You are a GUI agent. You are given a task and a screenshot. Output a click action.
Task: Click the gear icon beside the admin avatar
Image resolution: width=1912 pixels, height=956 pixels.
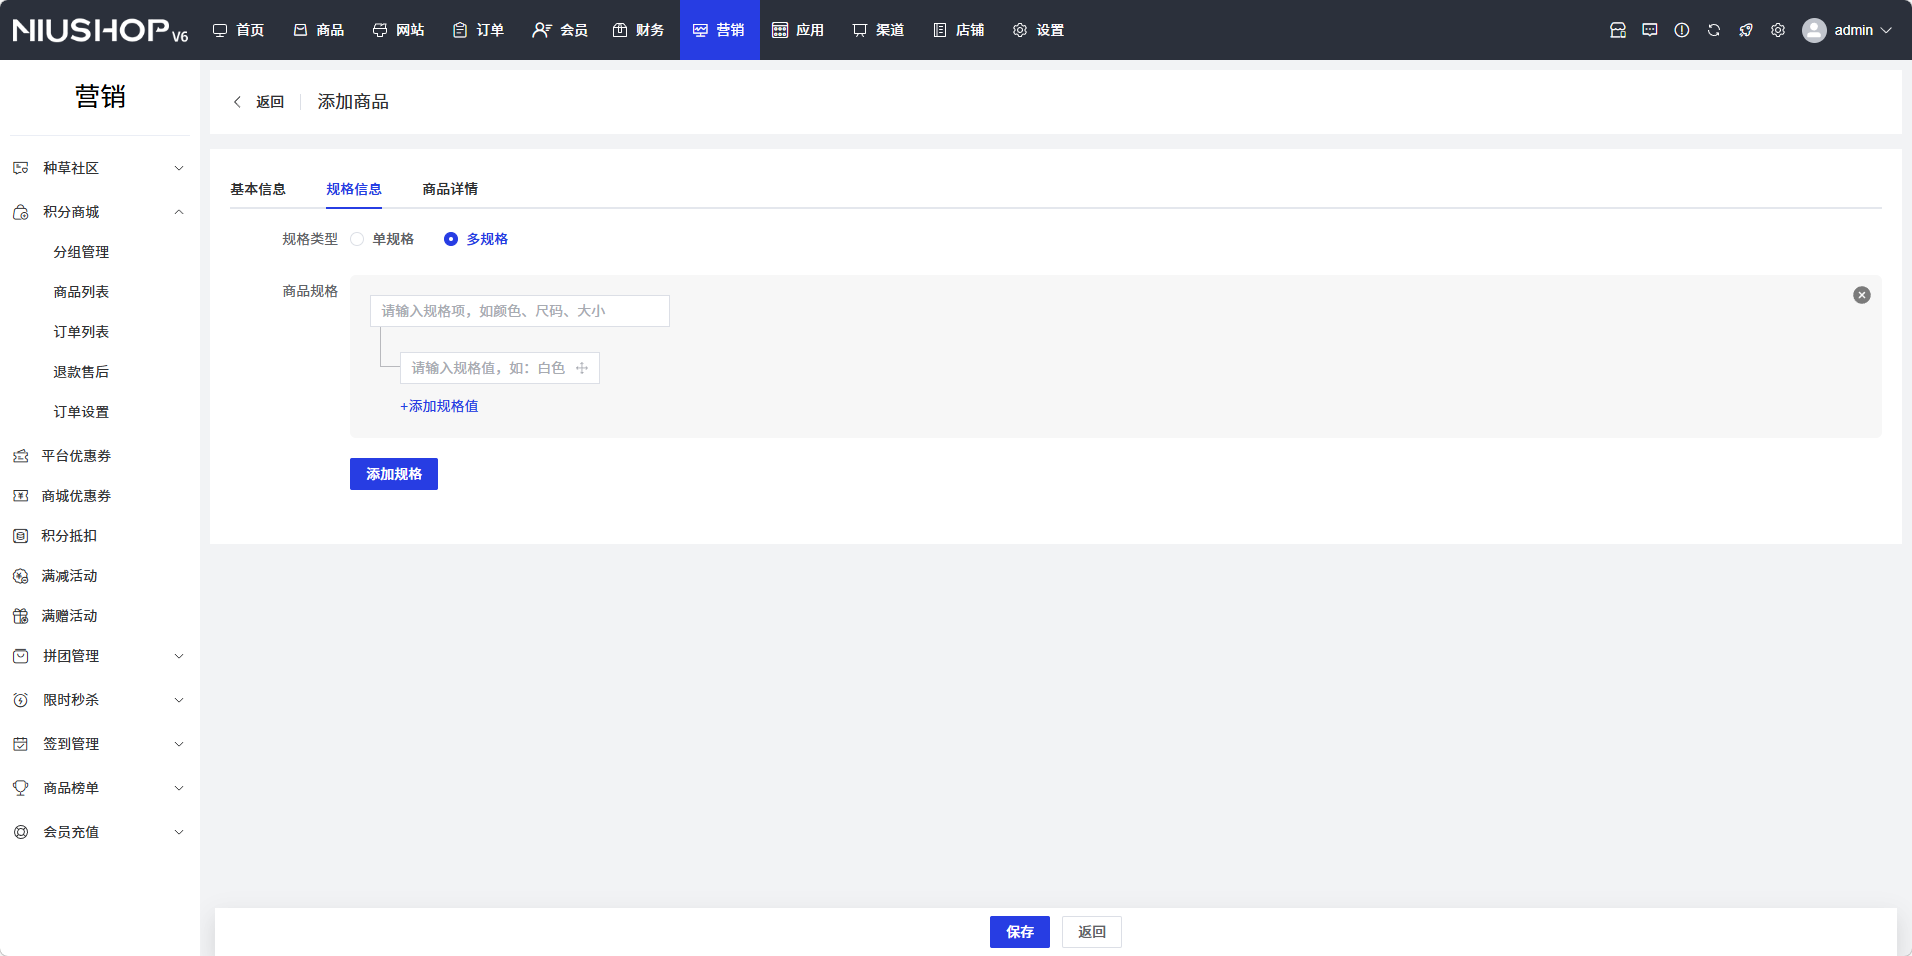click(1778, 30)
